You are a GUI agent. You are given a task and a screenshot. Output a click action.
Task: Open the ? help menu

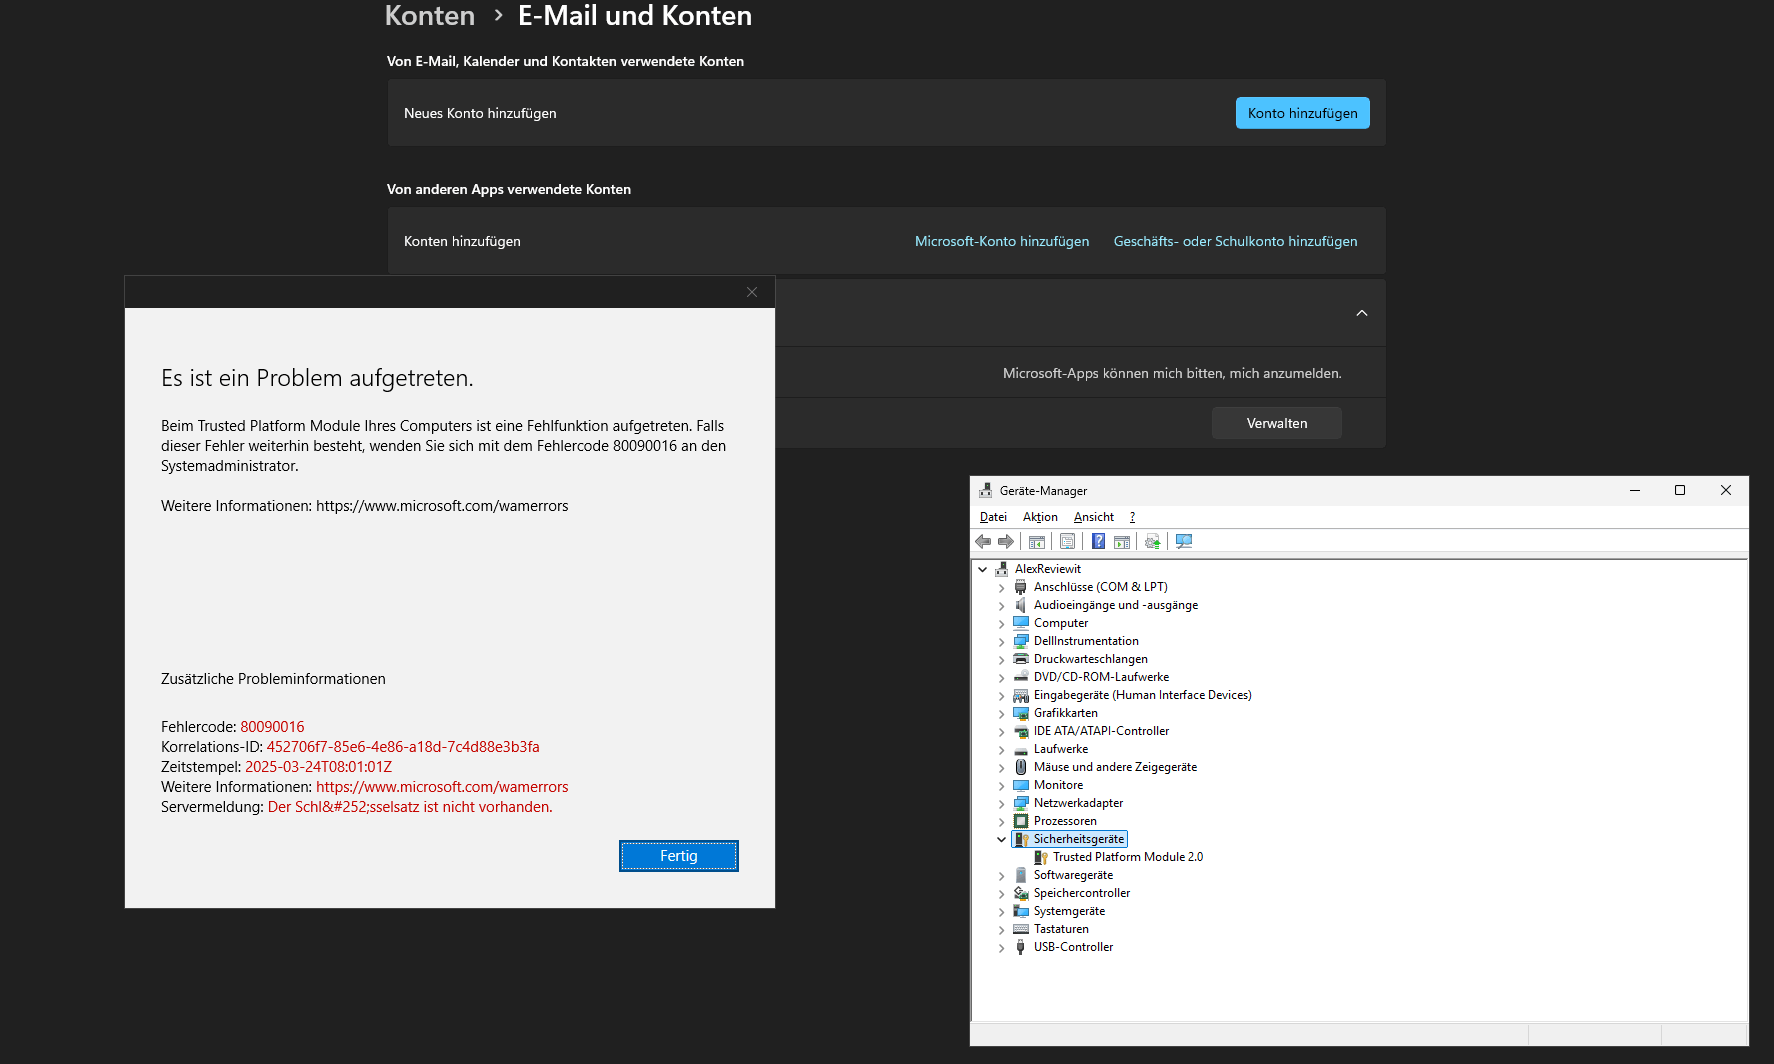pyautogui.click(x=1132, y=517)
